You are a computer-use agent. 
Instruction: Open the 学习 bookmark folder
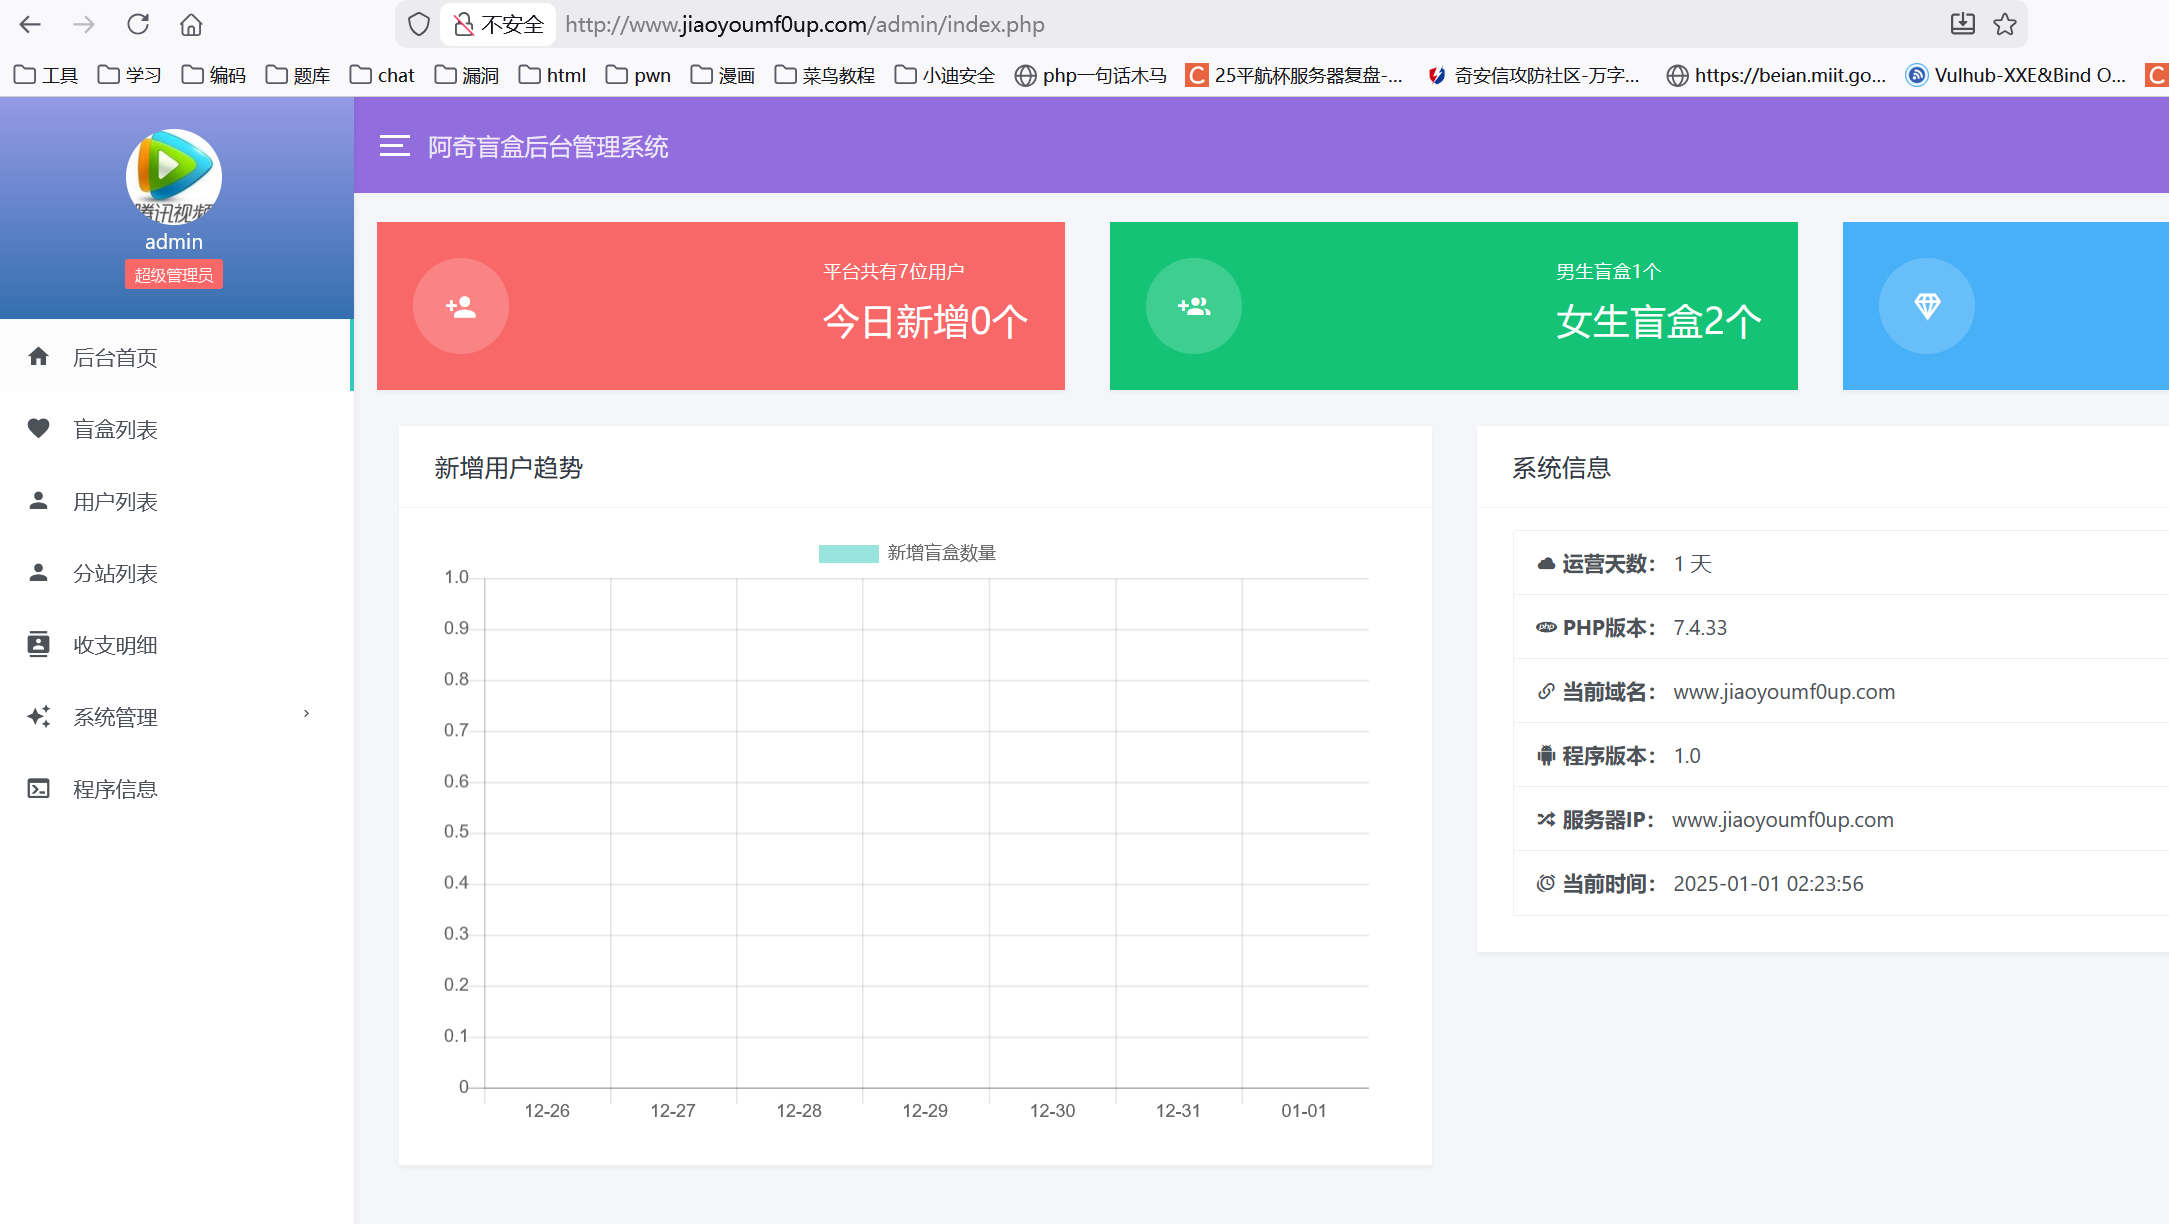point(130,75)
